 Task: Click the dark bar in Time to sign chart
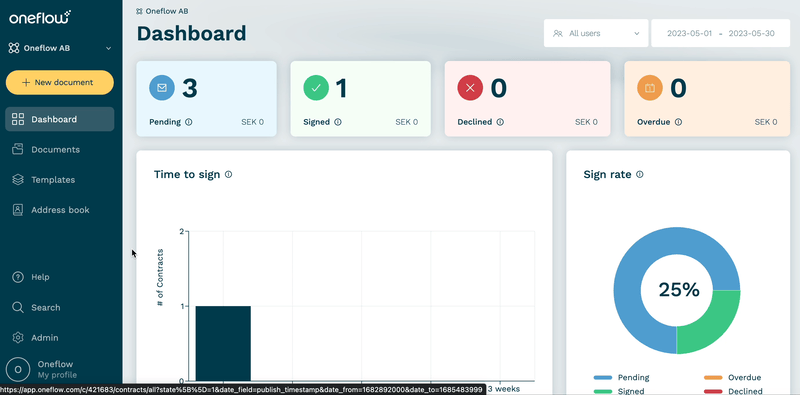[x=223, y=343]
